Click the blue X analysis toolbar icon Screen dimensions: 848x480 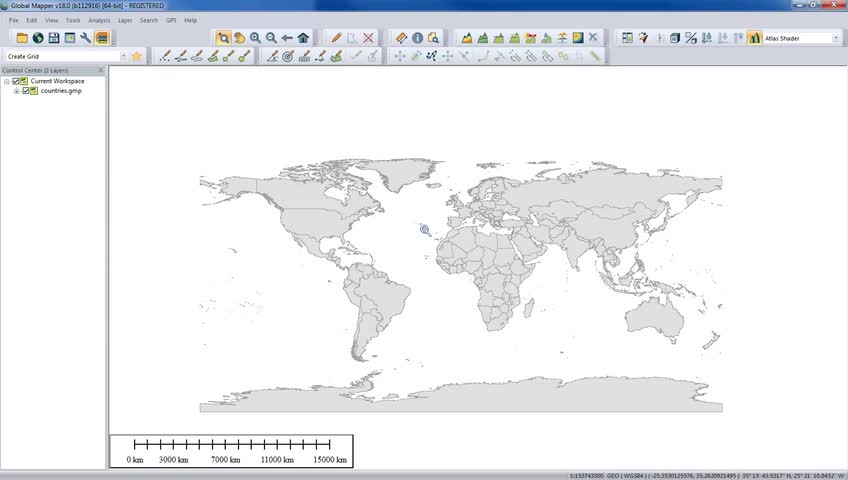coord(593,38)
